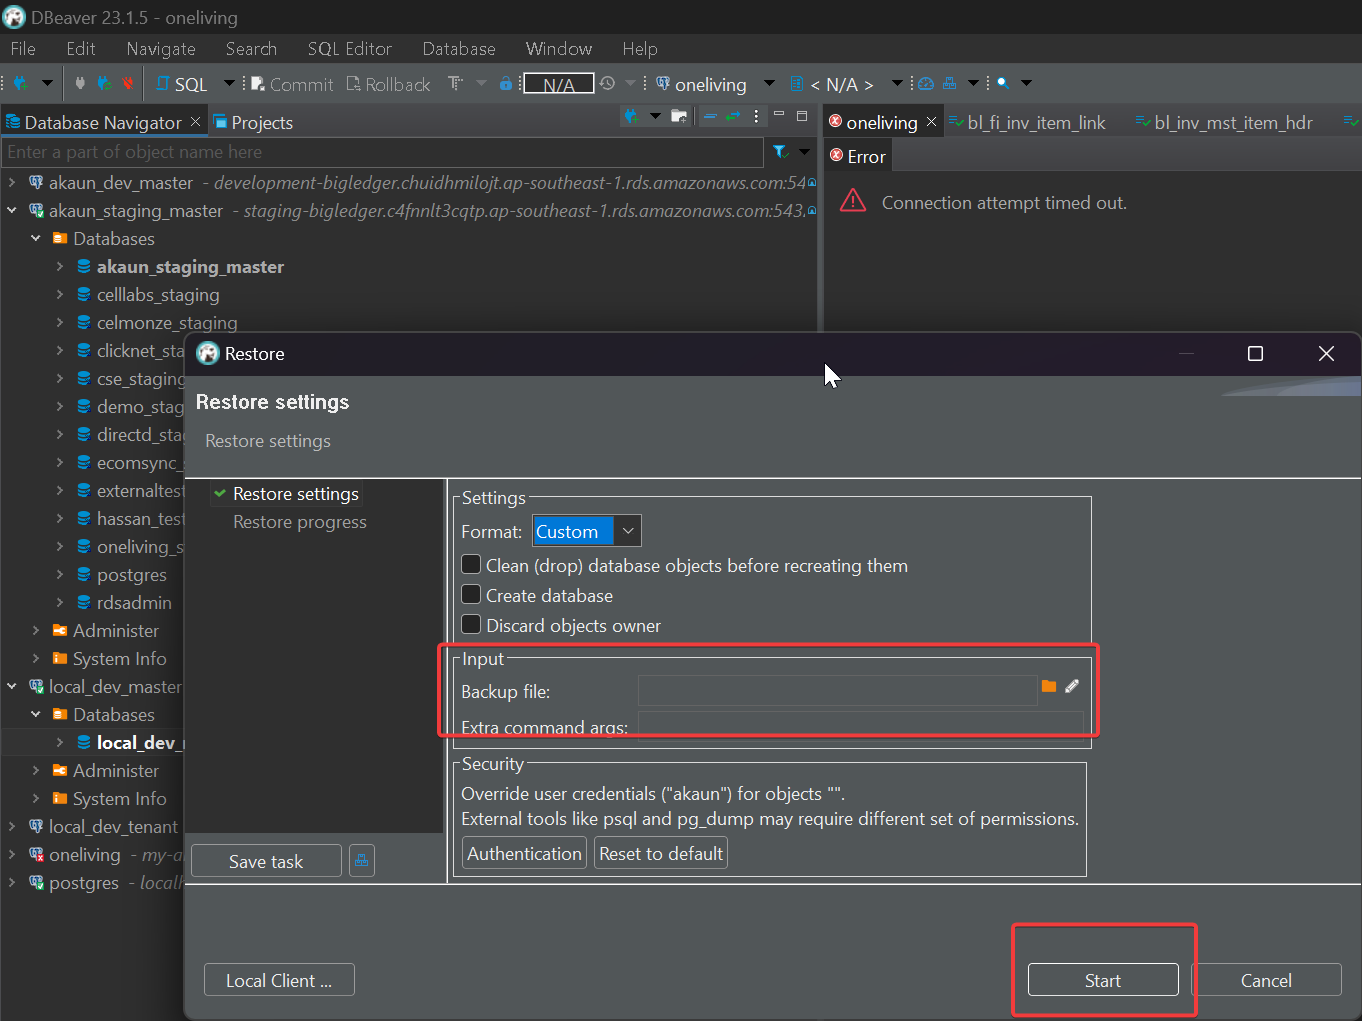Click the New Connection plug icon in the main toolbar
Screen dimensions: 1362x1021
pyautogui.click(x=20, y=84)
